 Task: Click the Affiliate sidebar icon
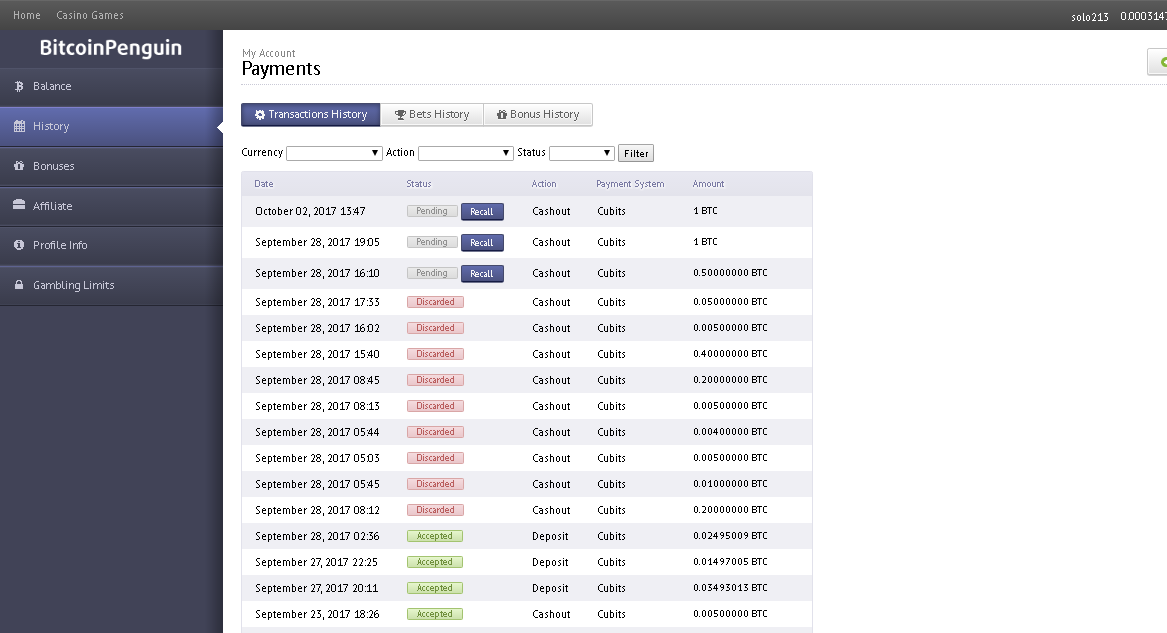coord(19,205)
